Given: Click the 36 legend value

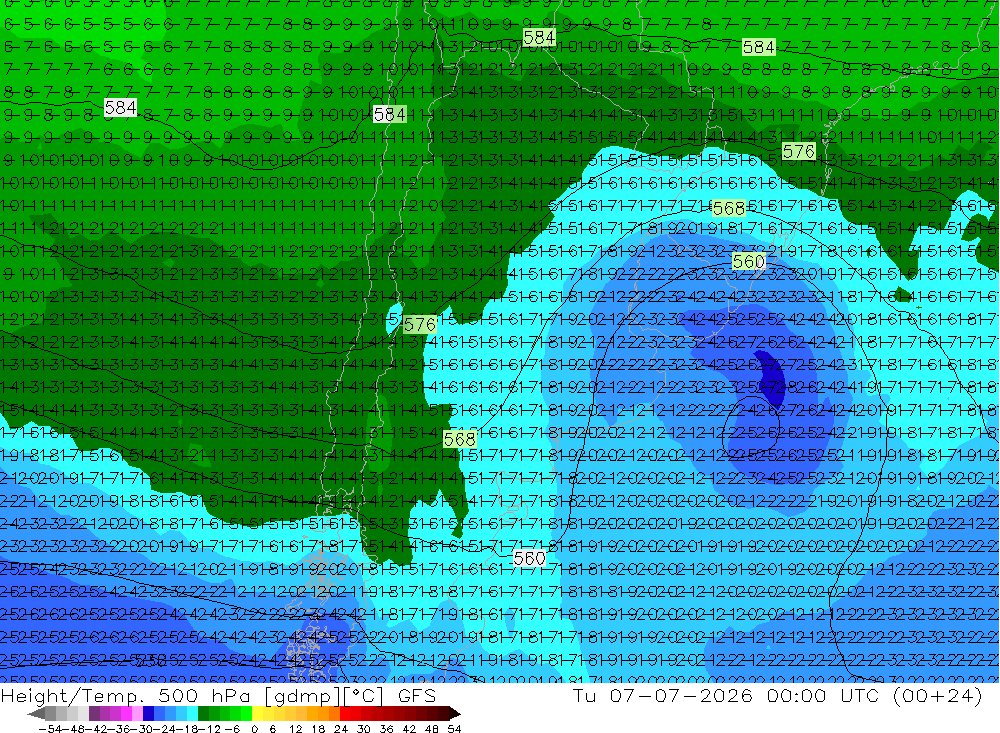Looking at the screenshot, I should [386, 729].
